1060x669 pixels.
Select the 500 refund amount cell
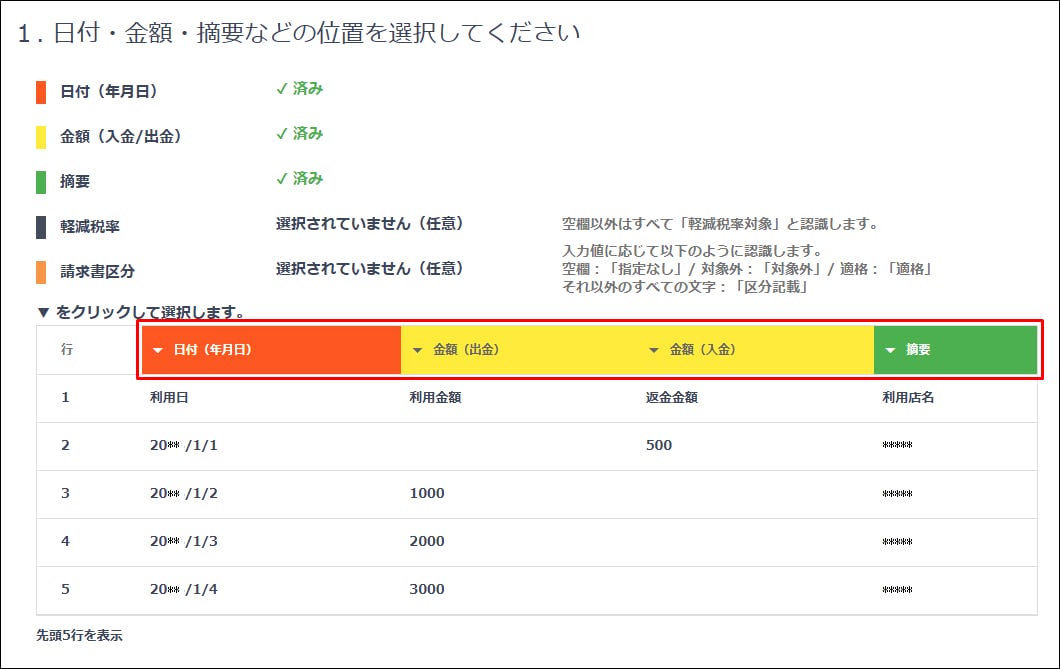(x=659, y=445)
